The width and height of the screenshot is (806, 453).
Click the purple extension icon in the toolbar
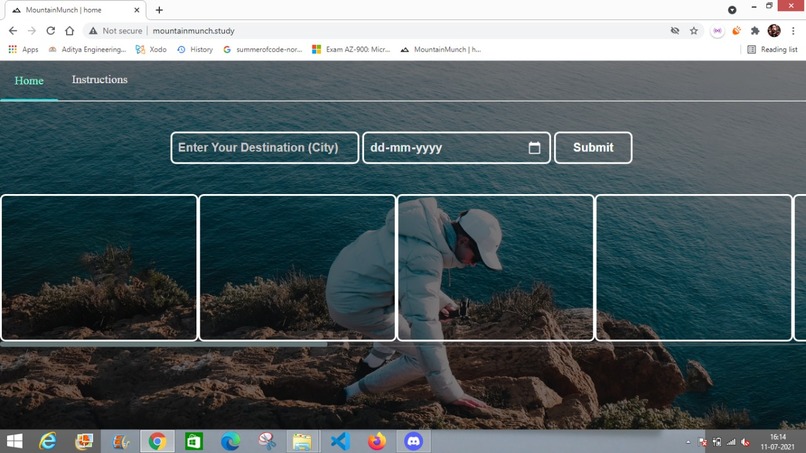click(x=717, y=31)
